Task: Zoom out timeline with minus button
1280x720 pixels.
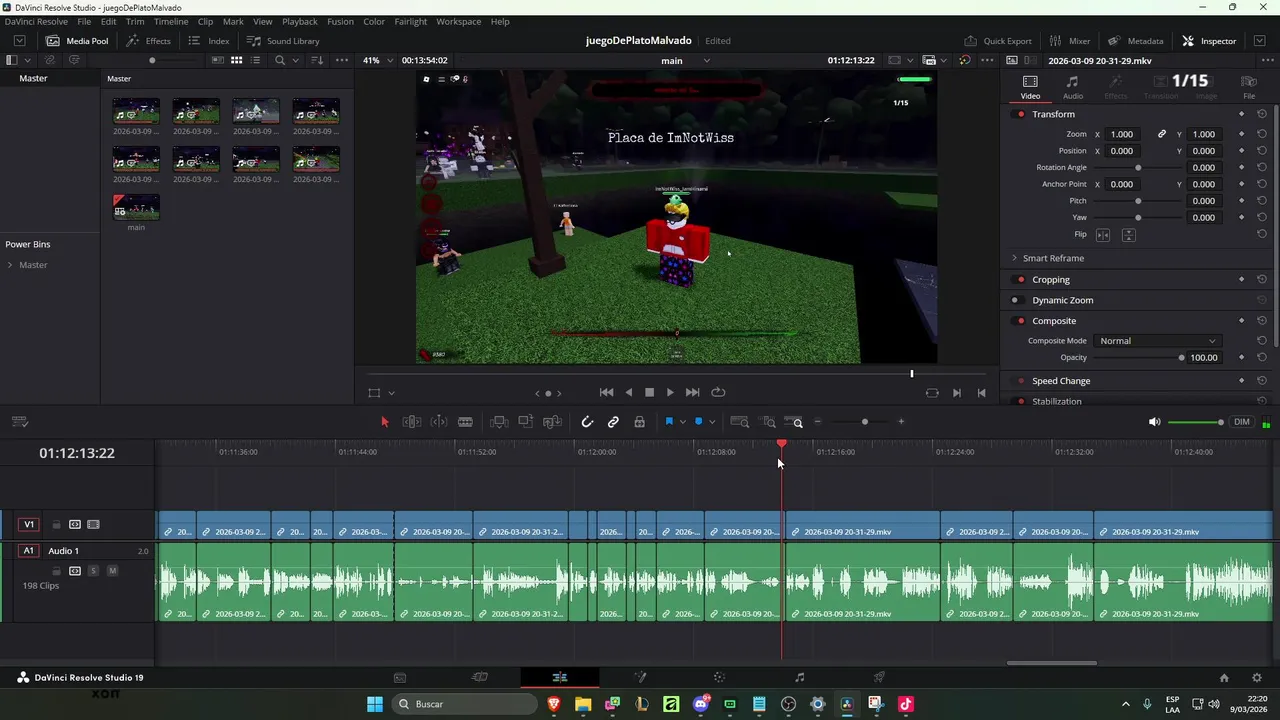Action: tap(818, 422)
